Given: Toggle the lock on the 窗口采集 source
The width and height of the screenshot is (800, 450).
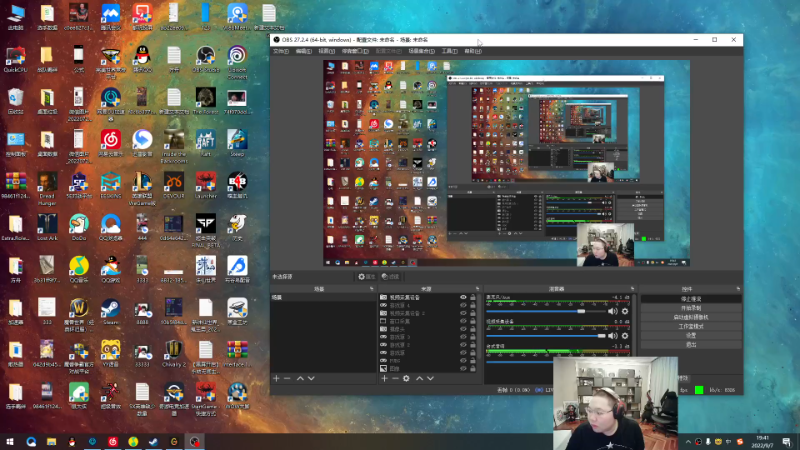Looking at the screenshot, I should [x=473, y=321].
